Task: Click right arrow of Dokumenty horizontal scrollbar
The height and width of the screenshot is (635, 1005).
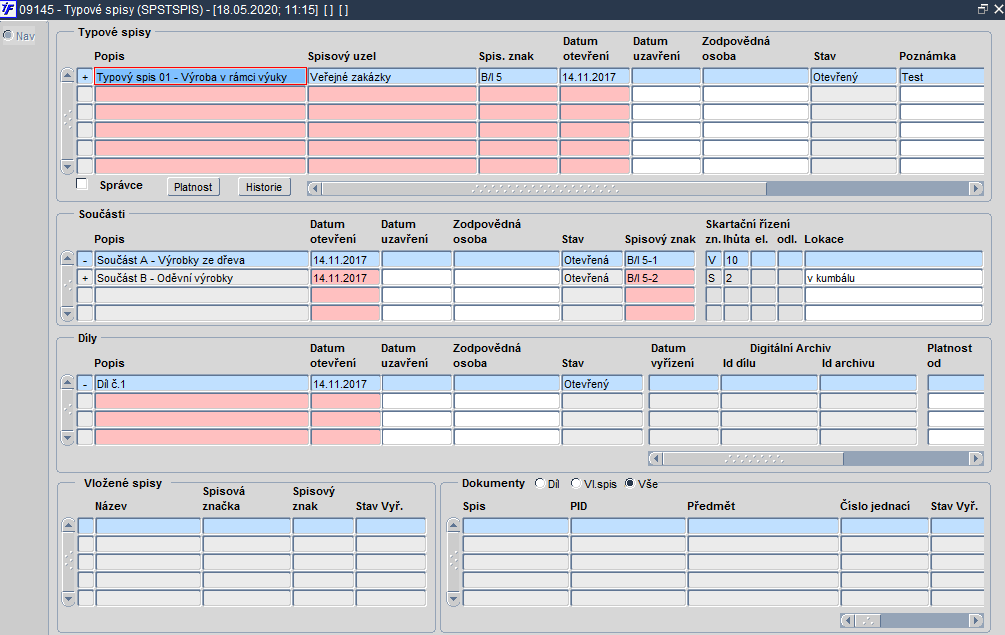Action: [976, 620]
